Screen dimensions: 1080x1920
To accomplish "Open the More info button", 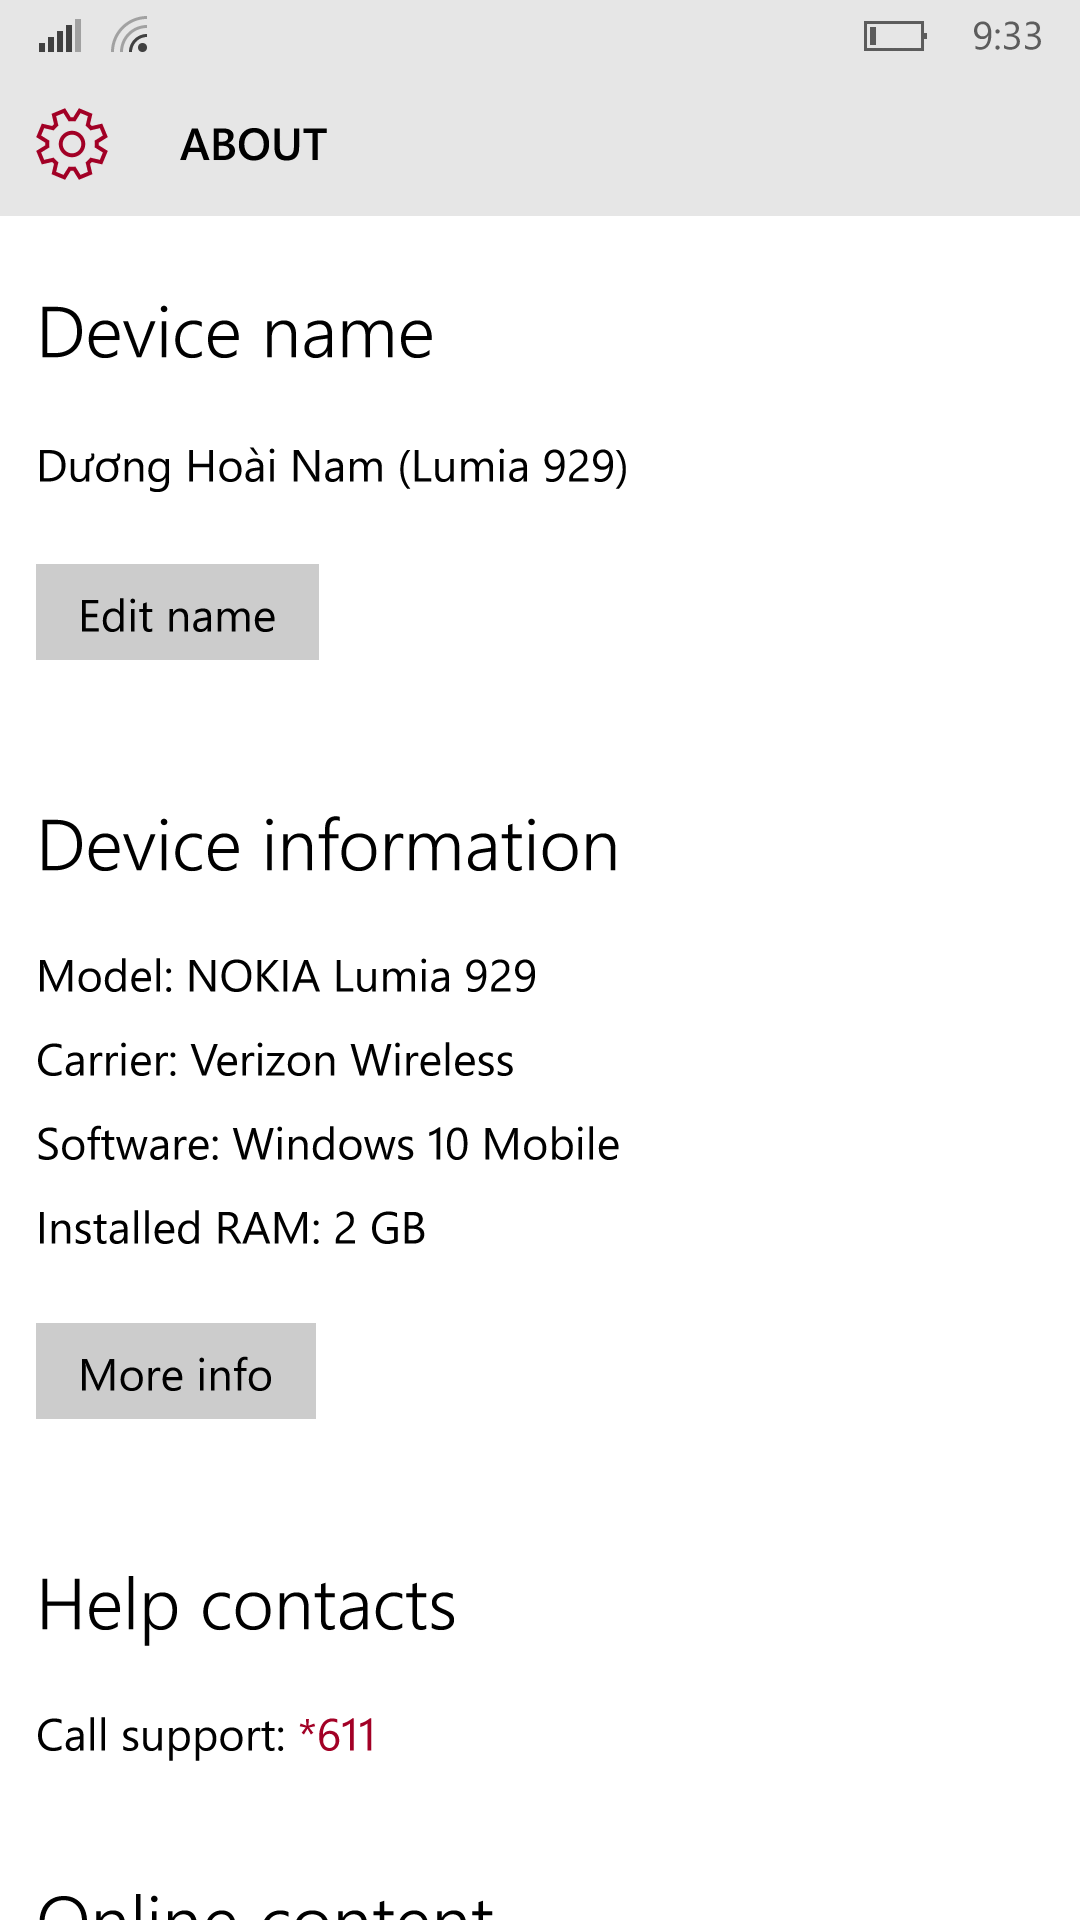I will 176,1371.
